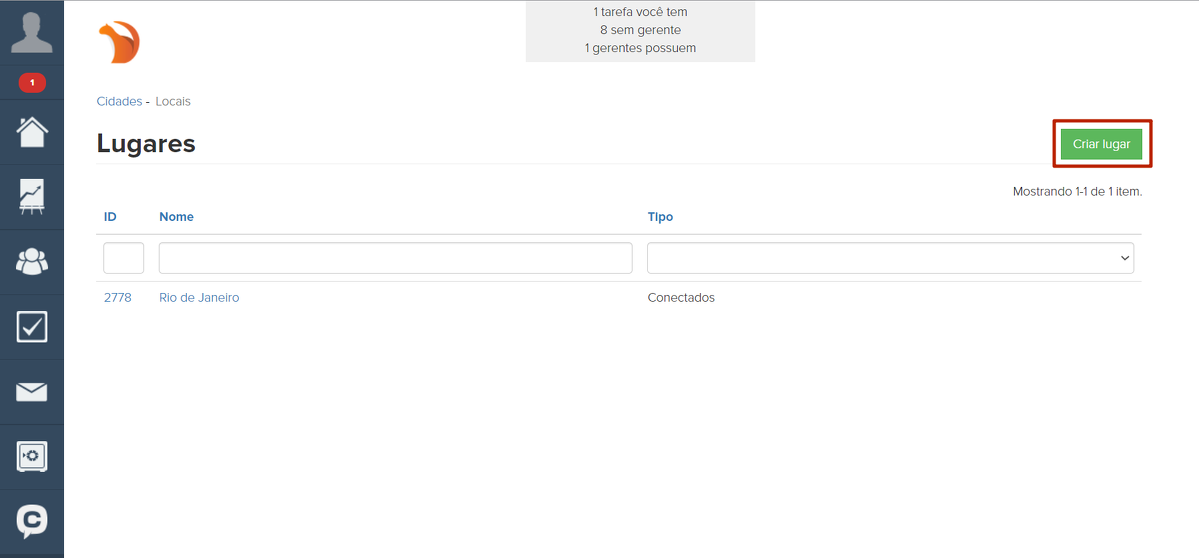
Task: Open the user profile avatar icon
Action: (31, 33)
